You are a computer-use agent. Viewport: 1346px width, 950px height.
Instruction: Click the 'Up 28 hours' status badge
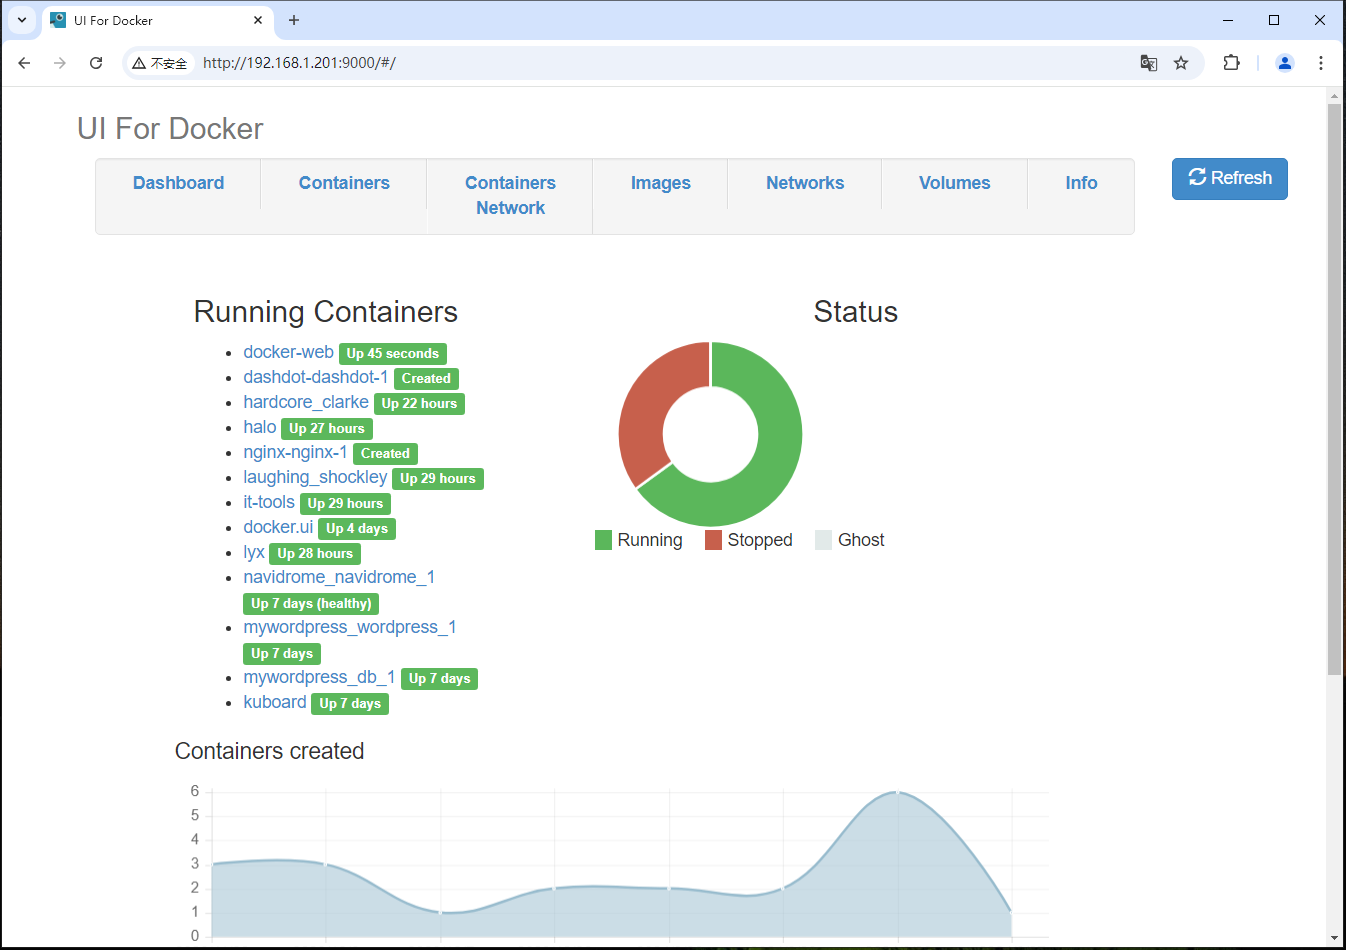coord(315,554)
